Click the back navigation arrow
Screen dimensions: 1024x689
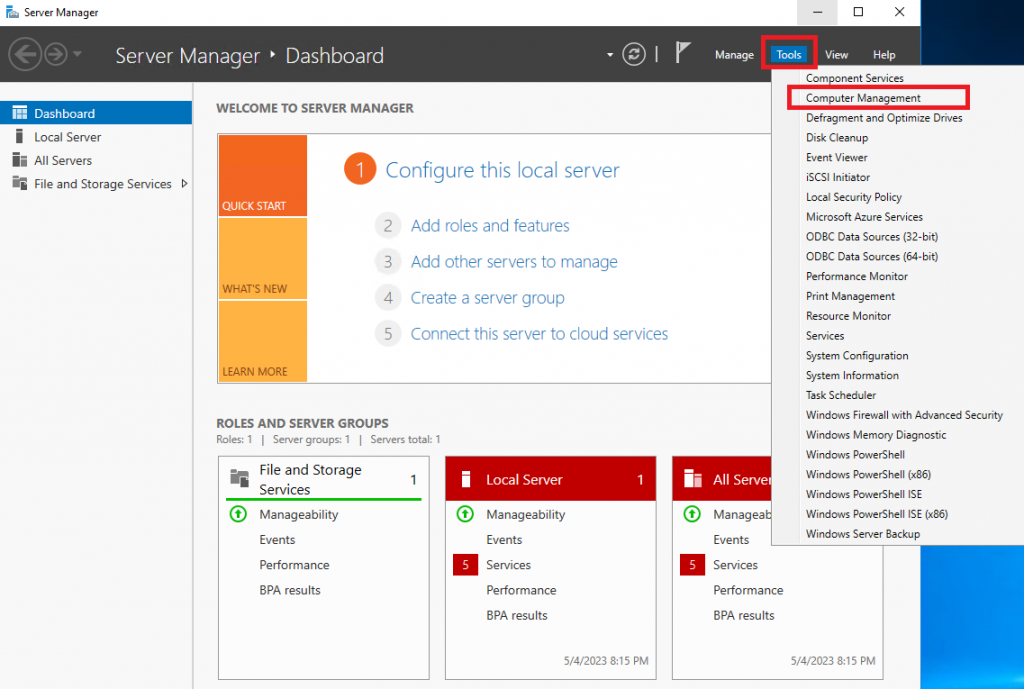click(x=25, y=54)
